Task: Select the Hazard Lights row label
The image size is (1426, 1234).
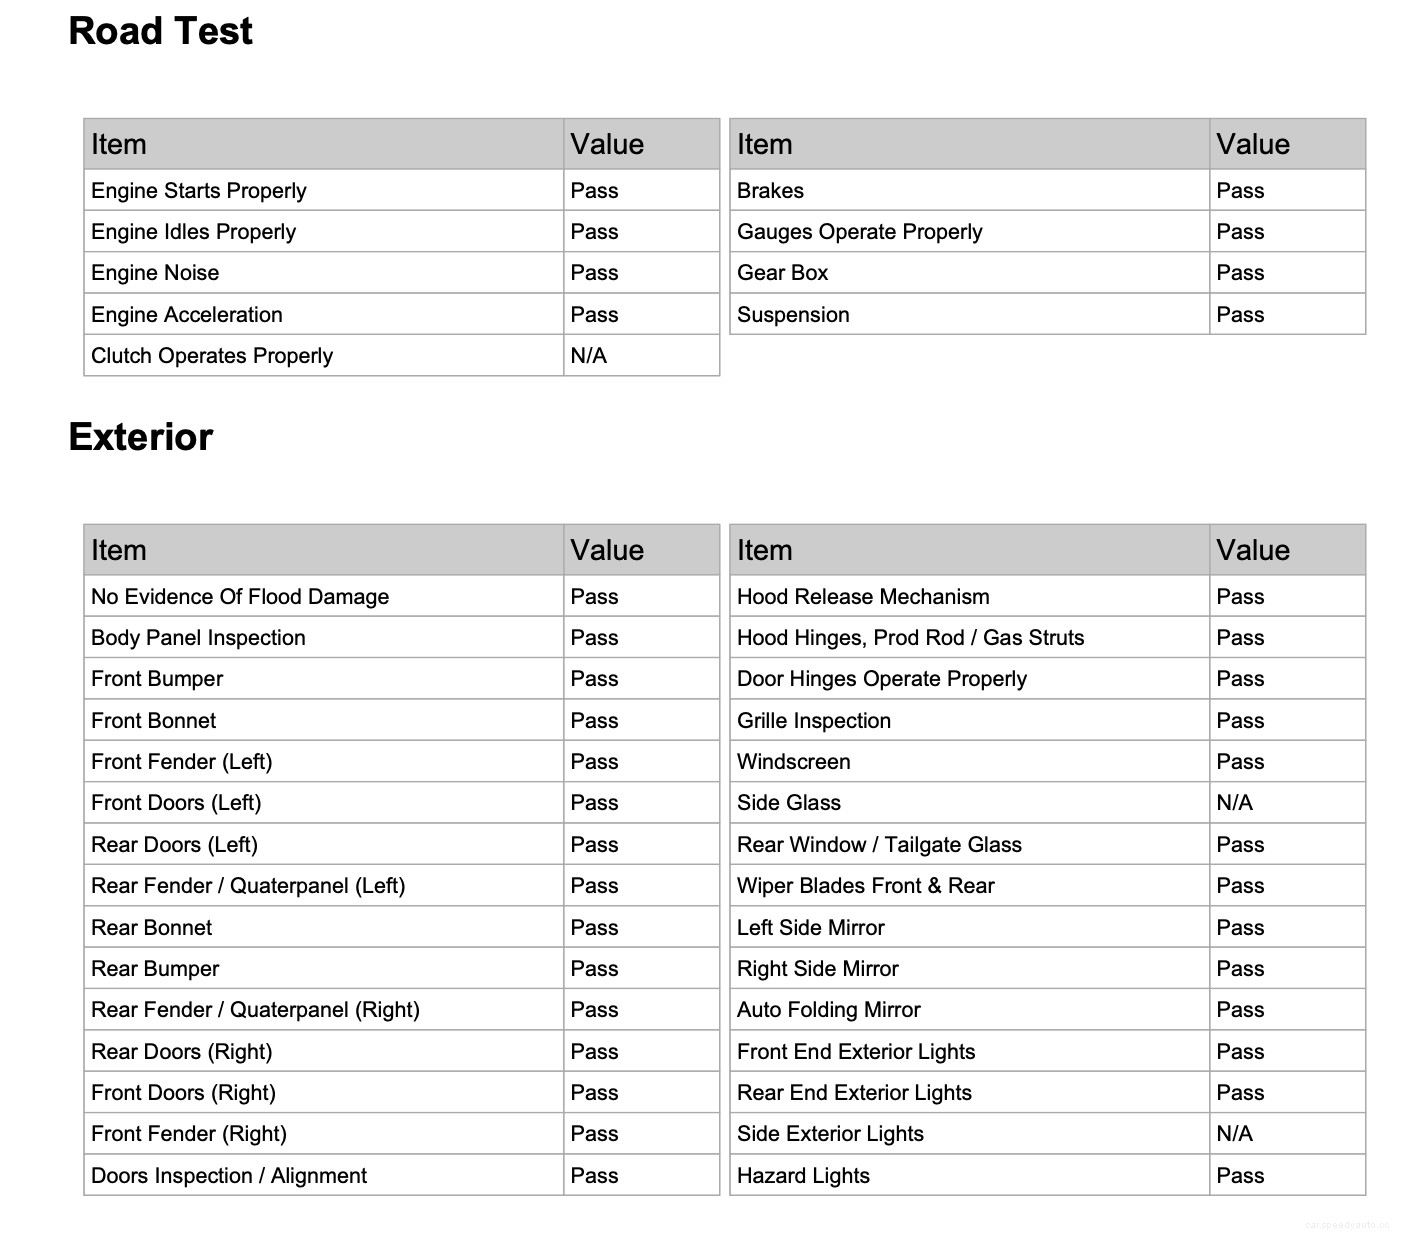Action: coord(803,1176)
